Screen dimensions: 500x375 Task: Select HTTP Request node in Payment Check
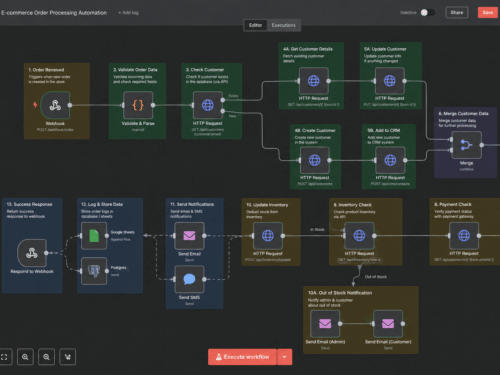[x=464, y=236]
